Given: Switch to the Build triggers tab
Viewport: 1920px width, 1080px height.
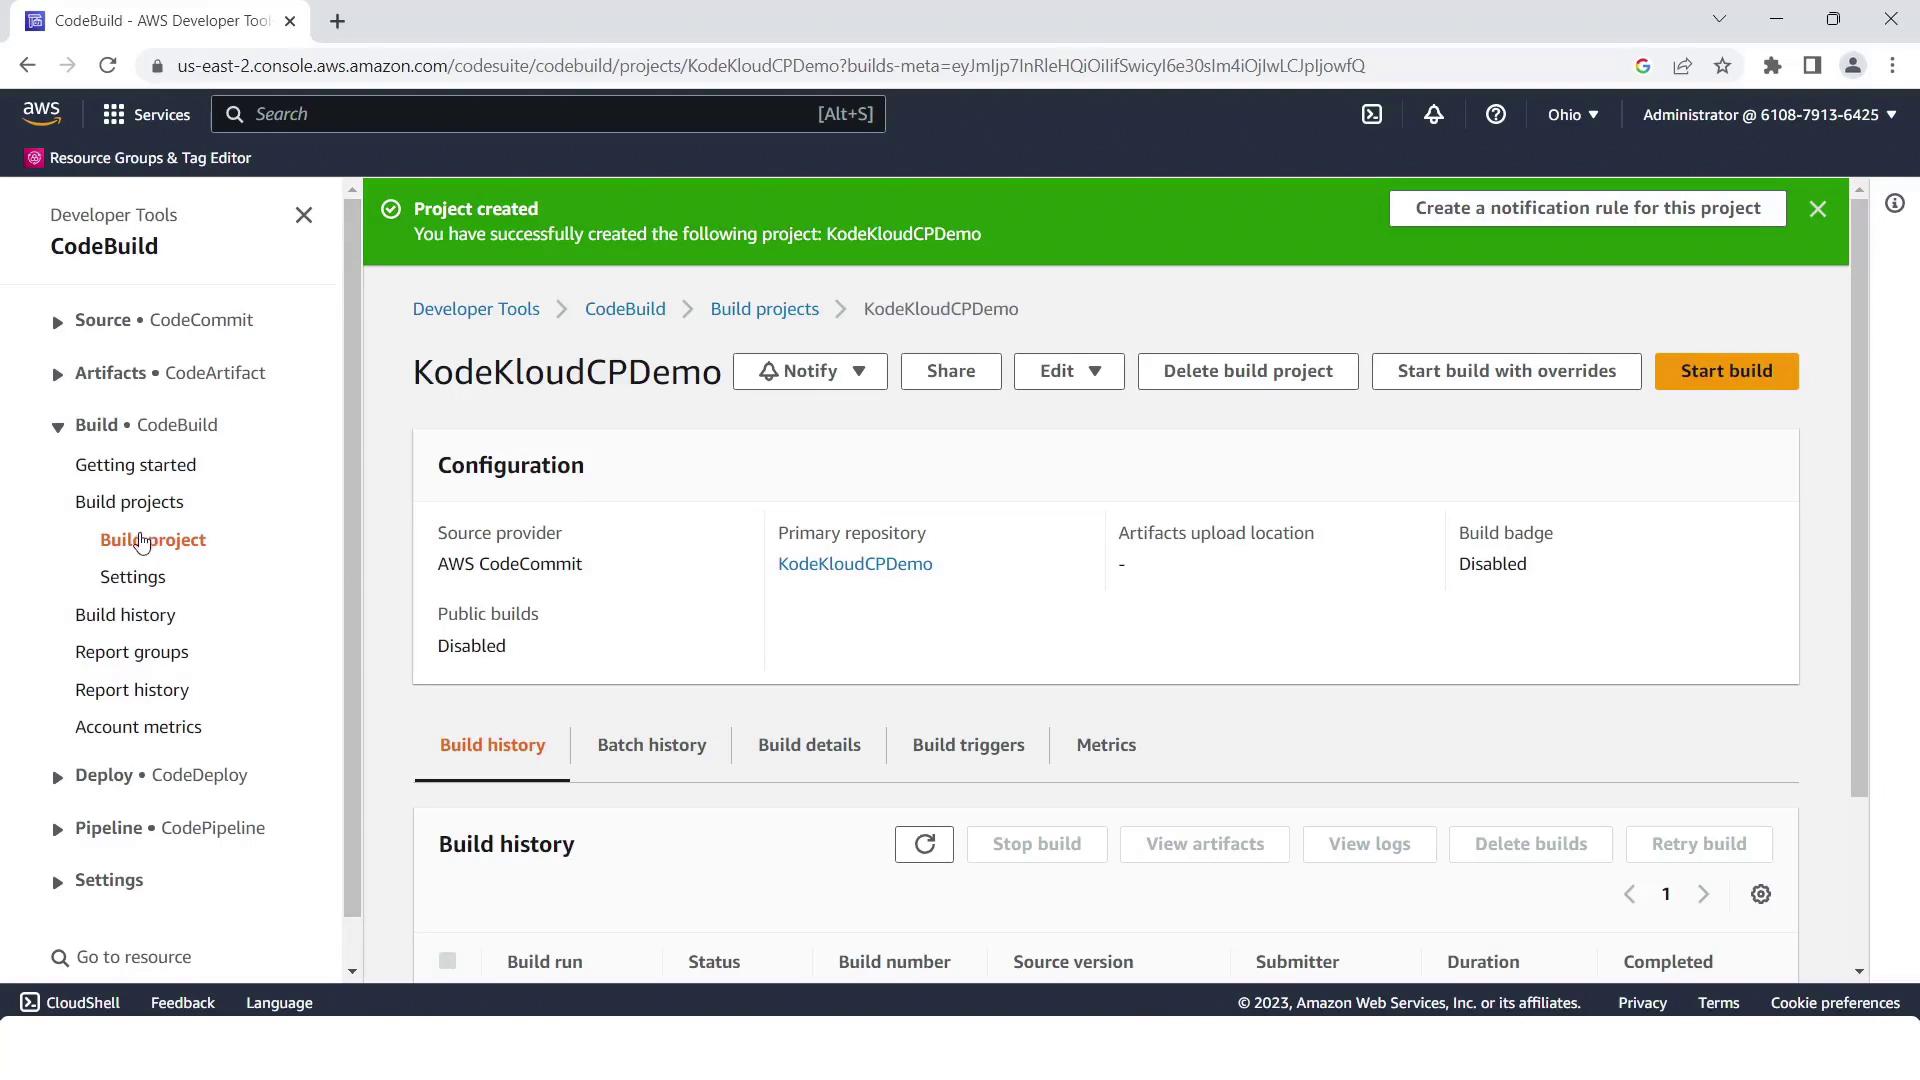Looking at the screenshot, I should click(x=967, y=745).
